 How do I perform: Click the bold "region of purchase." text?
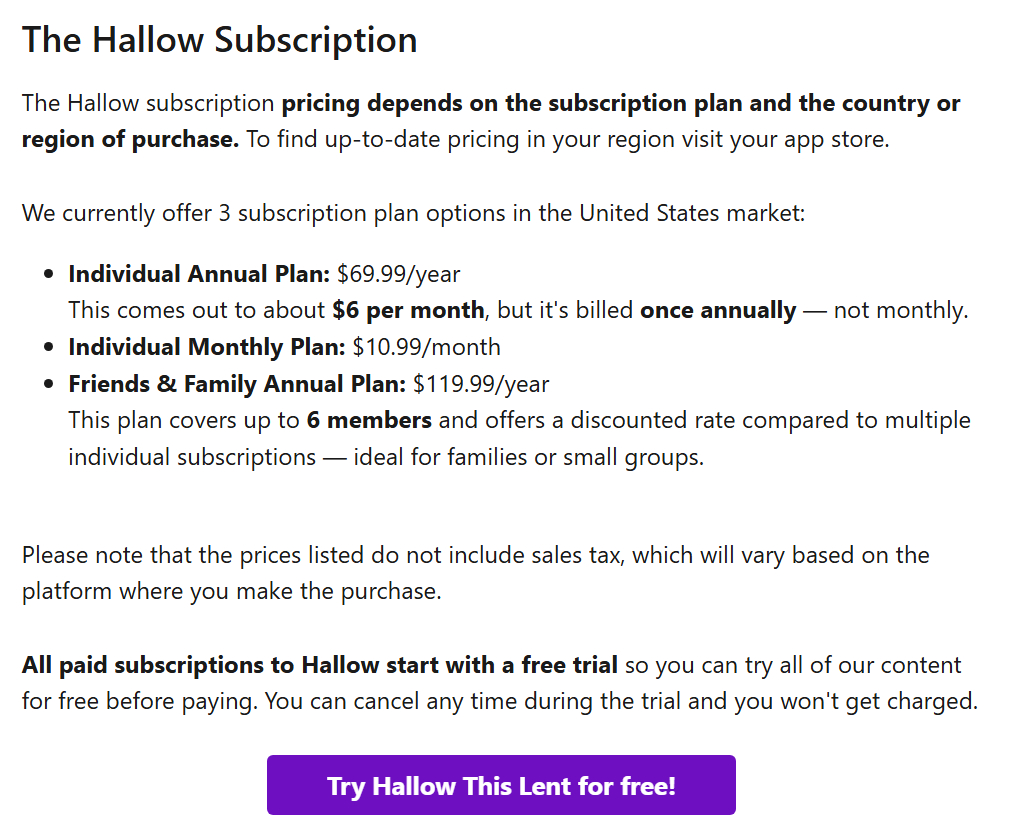pos(130,139)
